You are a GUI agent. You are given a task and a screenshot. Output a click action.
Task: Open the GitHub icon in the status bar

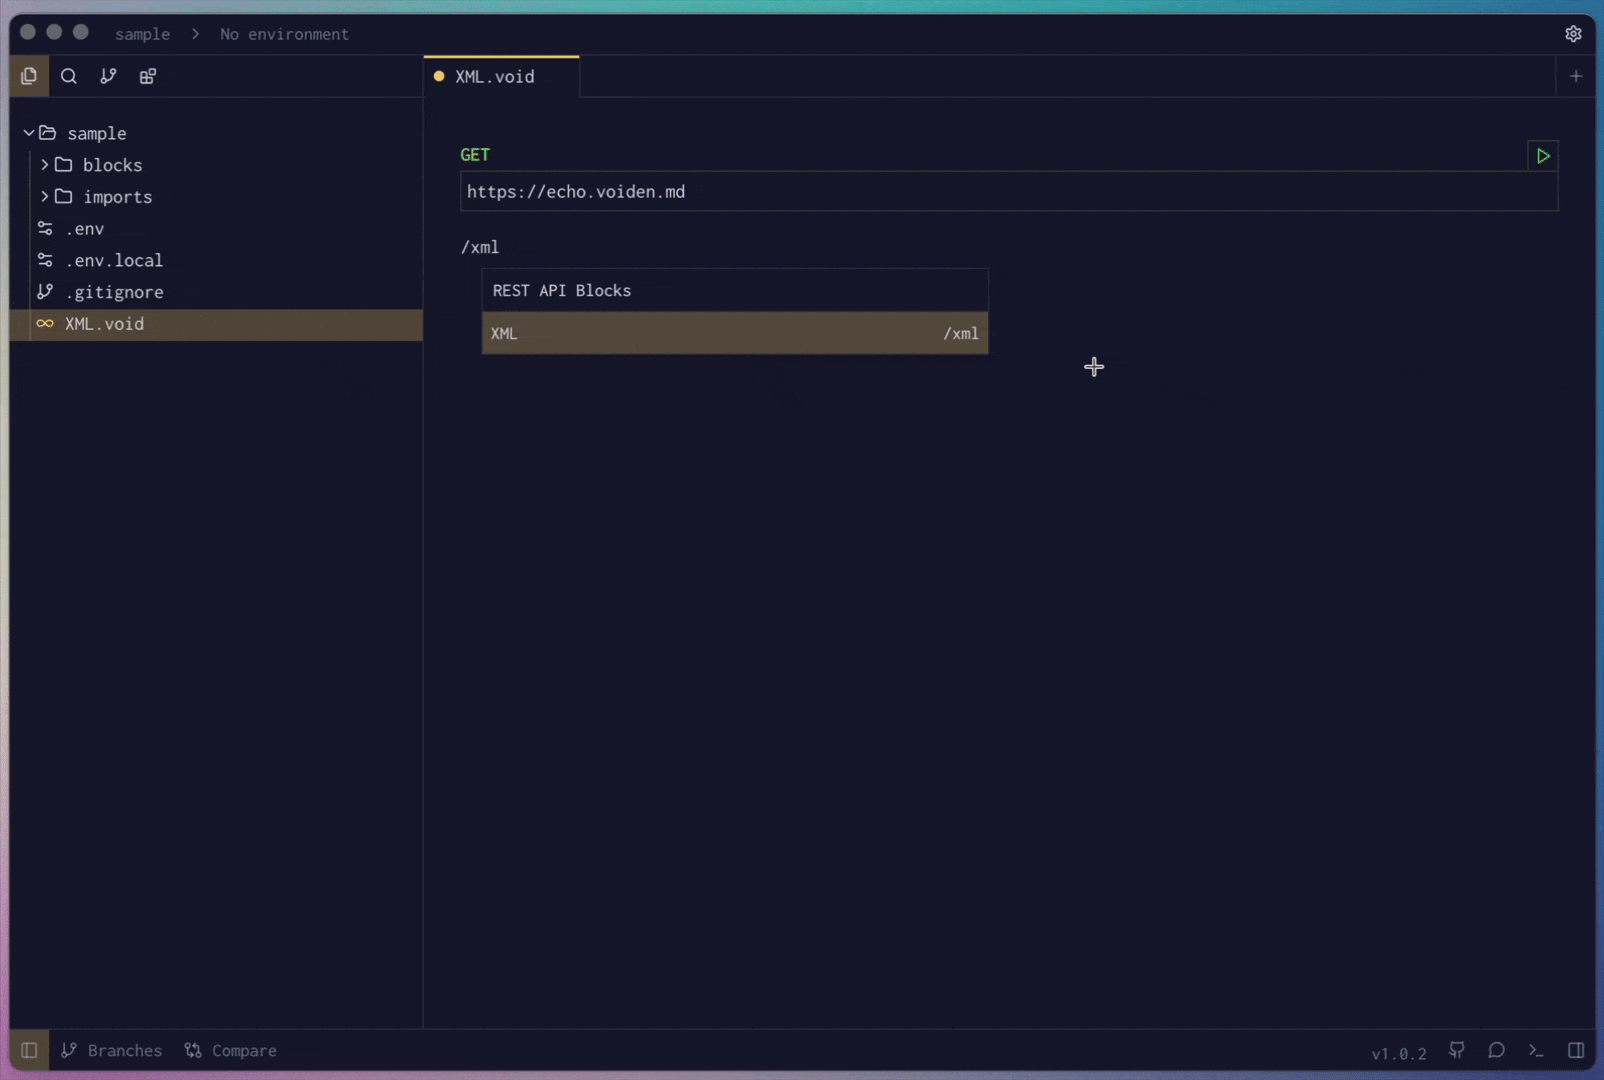coord(1456,1050)
